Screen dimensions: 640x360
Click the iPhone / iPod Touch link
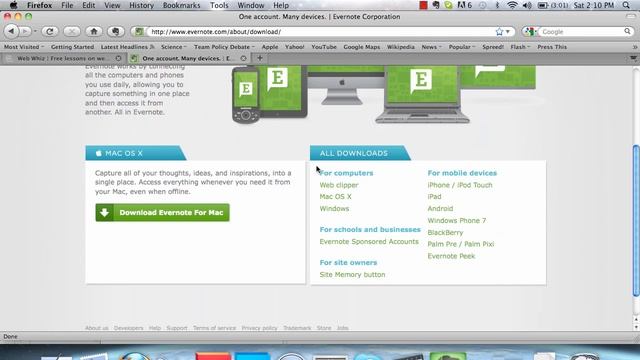pos(460,185)
